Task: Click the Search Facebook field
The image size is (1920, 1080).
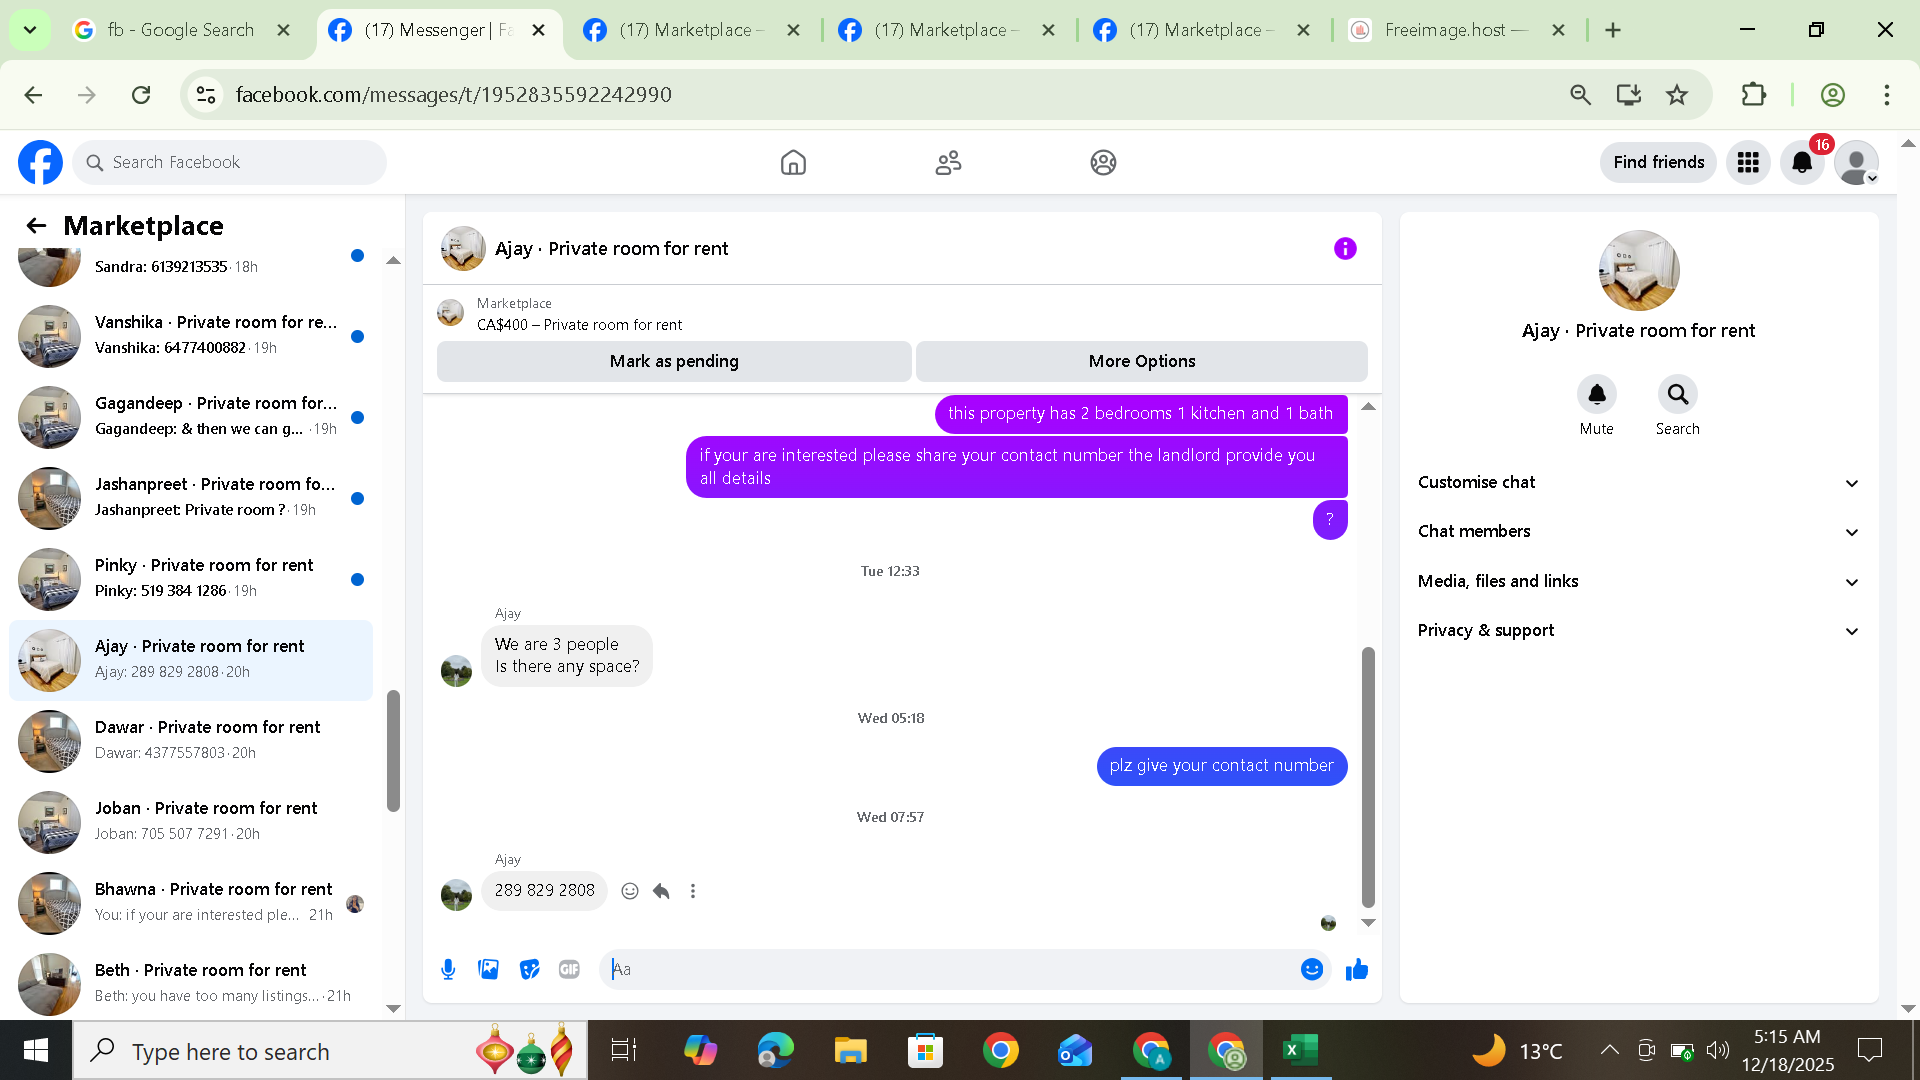Action: (230, 162)
